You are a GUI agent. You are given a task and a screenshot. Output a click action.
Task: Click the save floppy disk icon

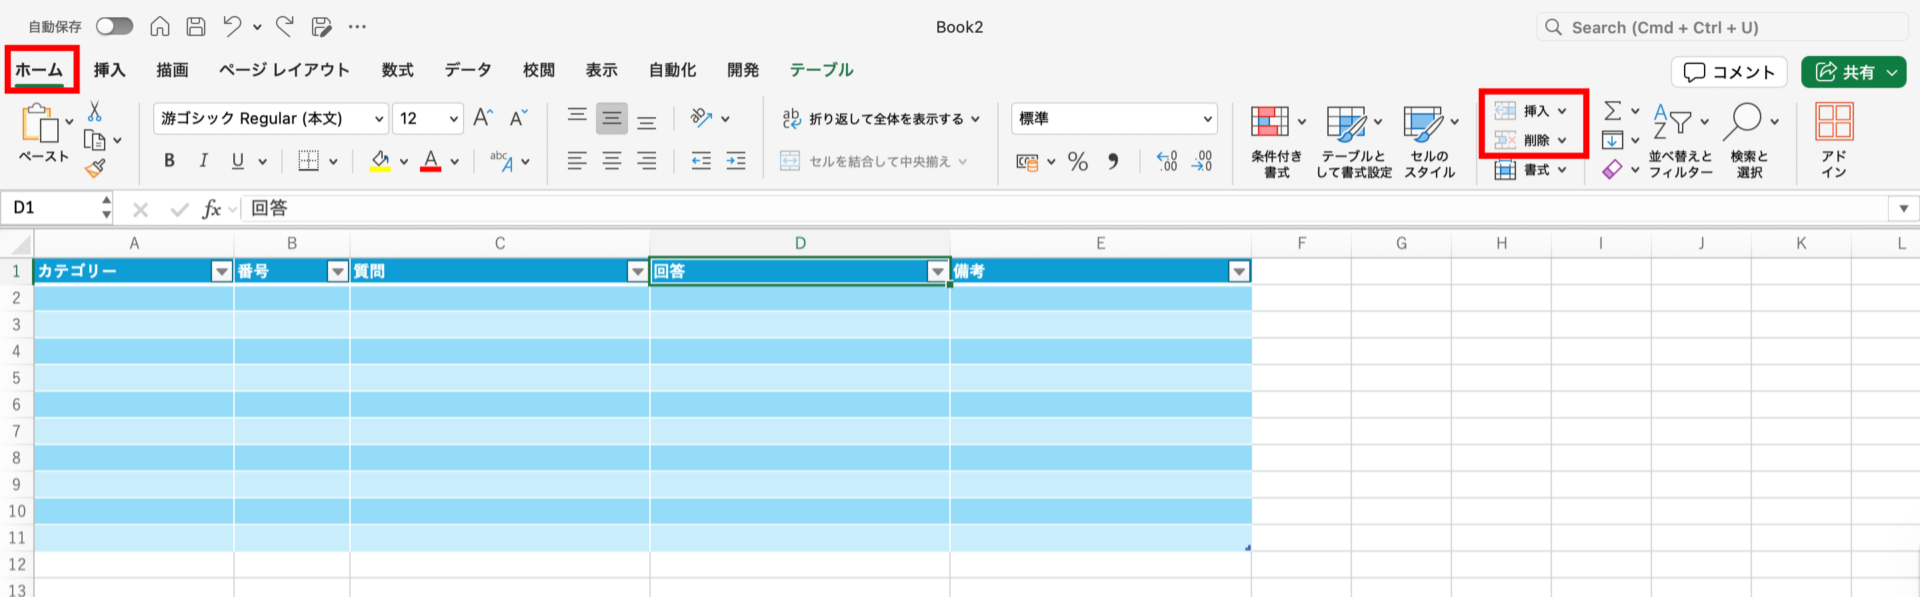(196, 26)
